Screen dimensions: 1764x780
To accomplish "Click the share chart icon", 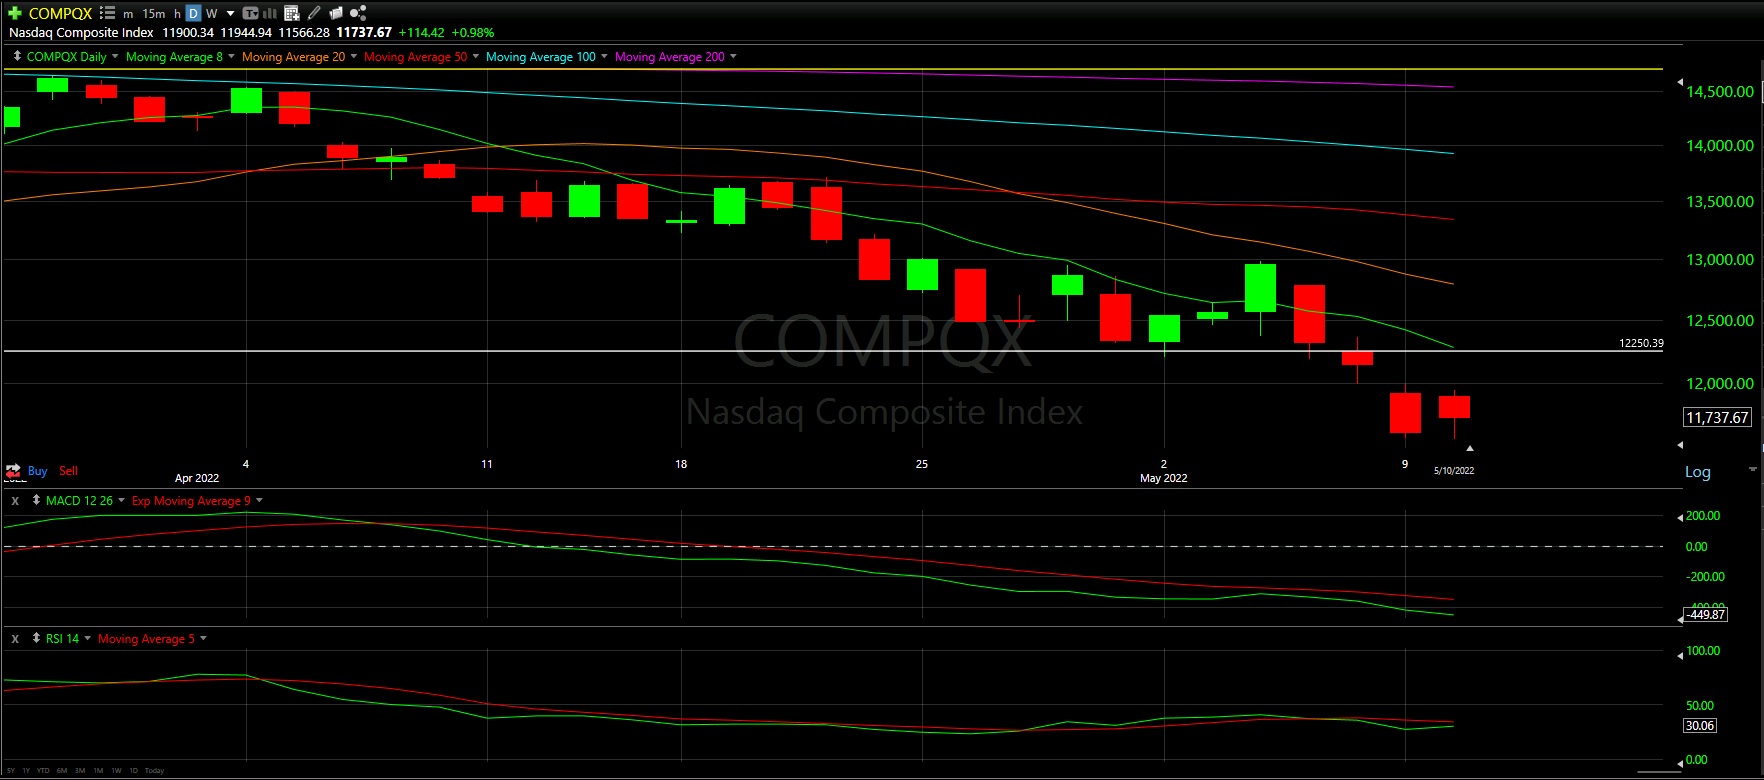I will (358, 13).
